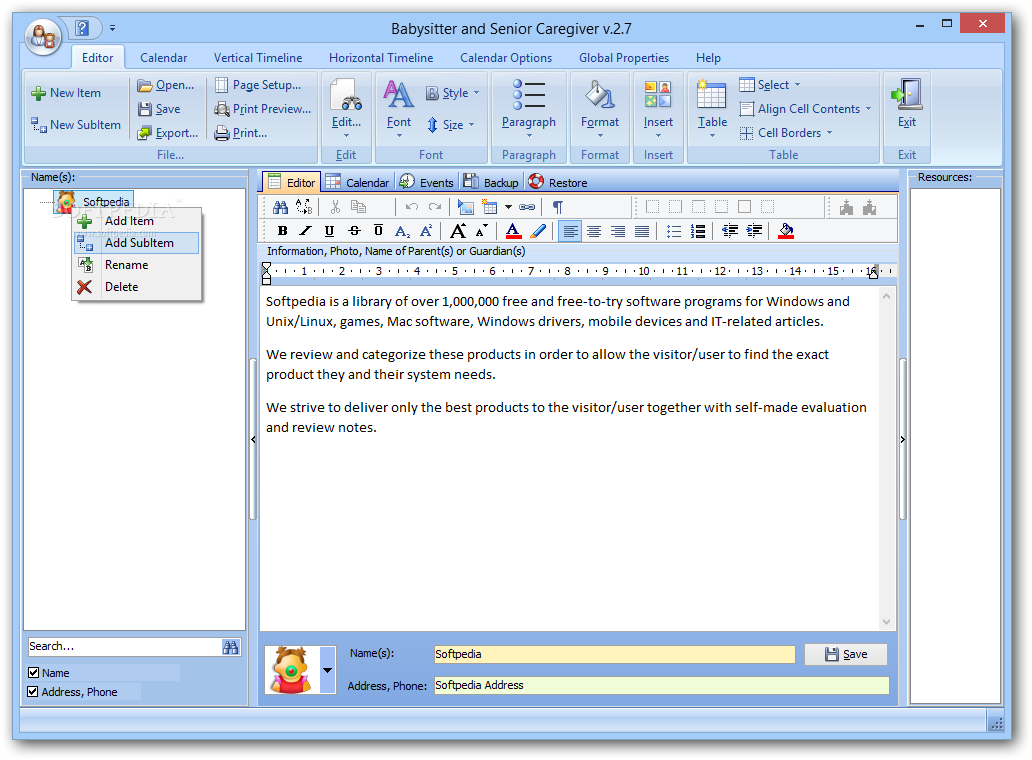The width and height of the screenshot is (1032, 760).
Task: Click the Exit ribbon button
Action: click(x=907, y=103)
